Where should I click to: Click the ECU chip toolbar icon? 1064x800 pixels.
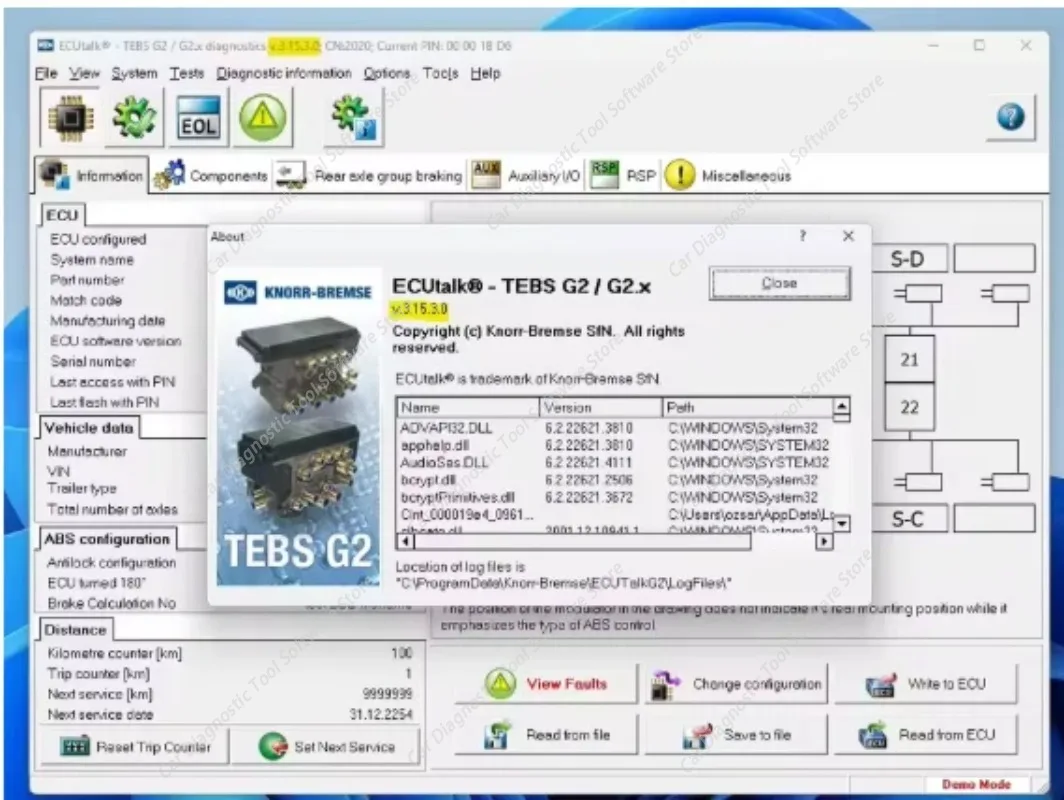[x=70, y=117]
